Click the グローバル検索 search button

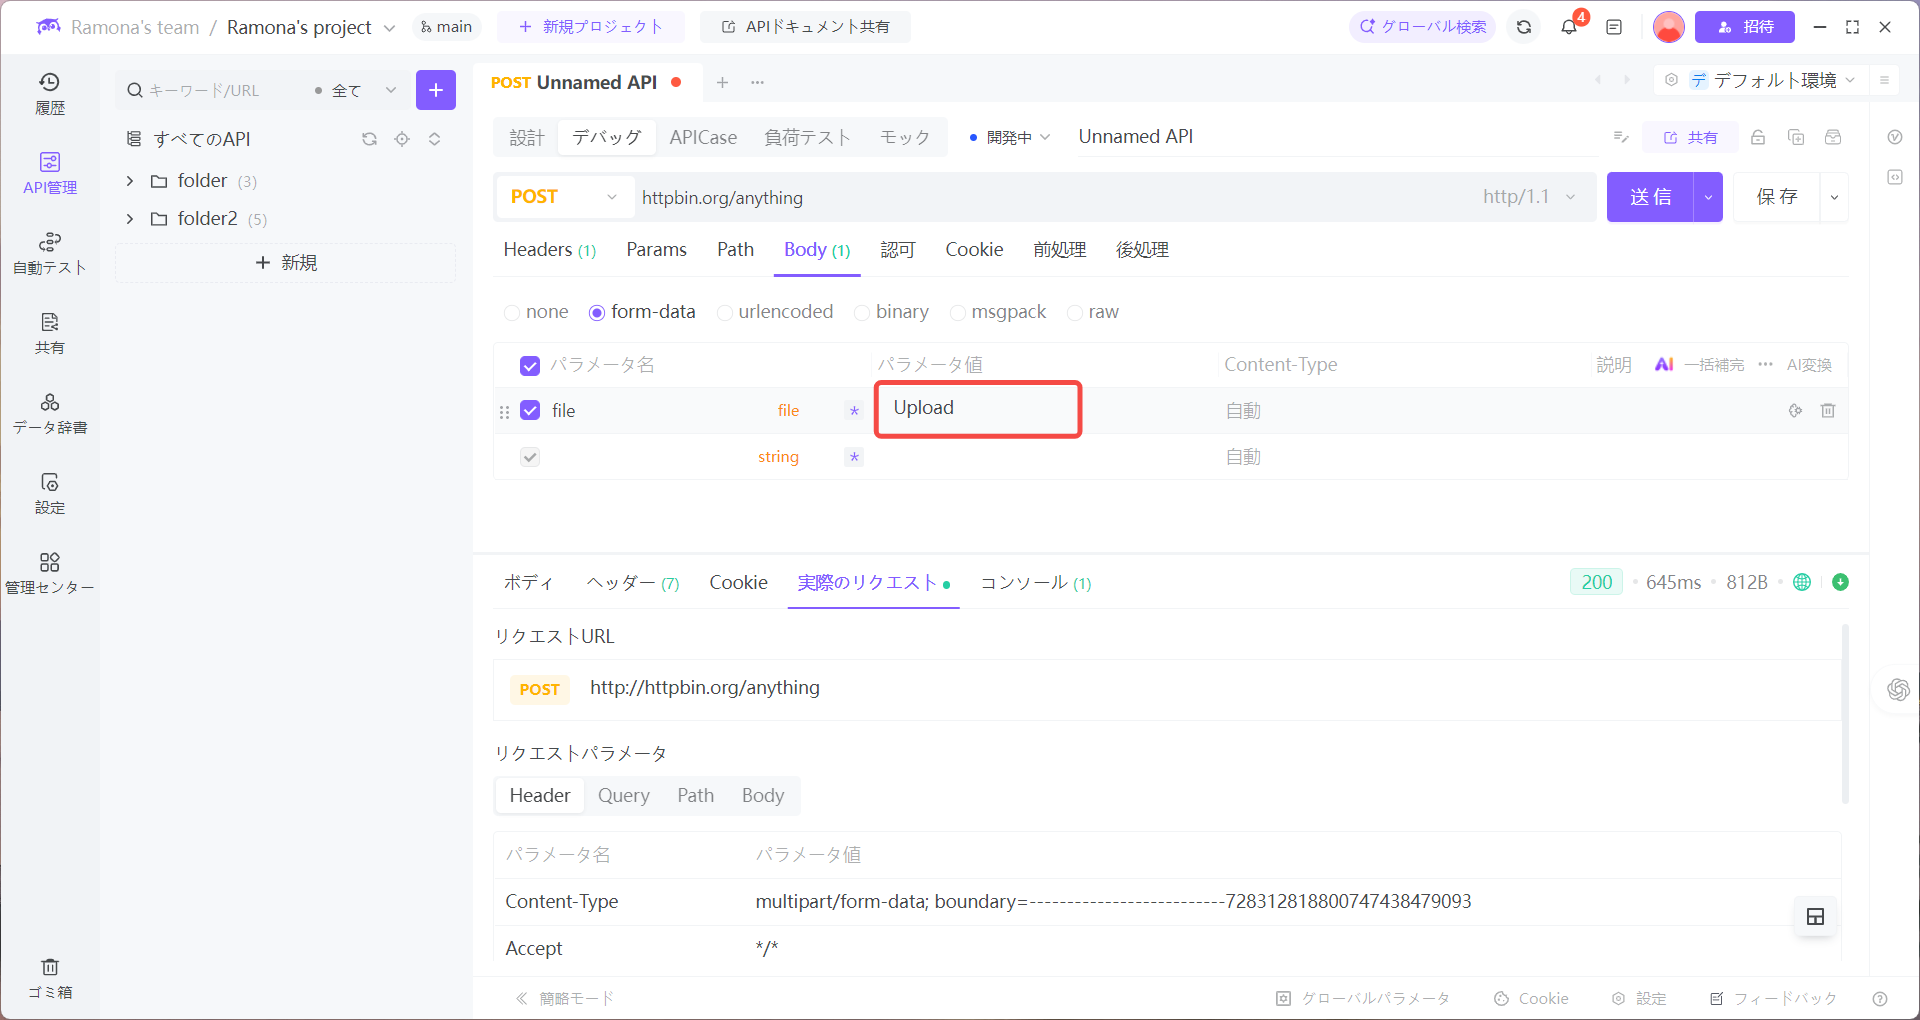pyautogui.click(x=1422, y=27)
